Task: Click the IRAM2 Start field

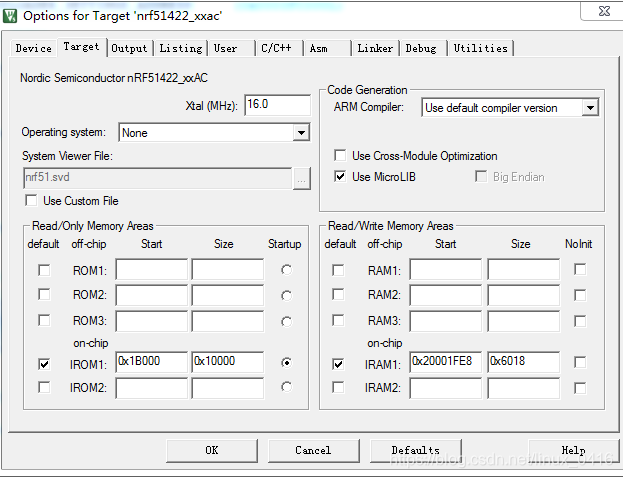Action: [x=445, y=388]
